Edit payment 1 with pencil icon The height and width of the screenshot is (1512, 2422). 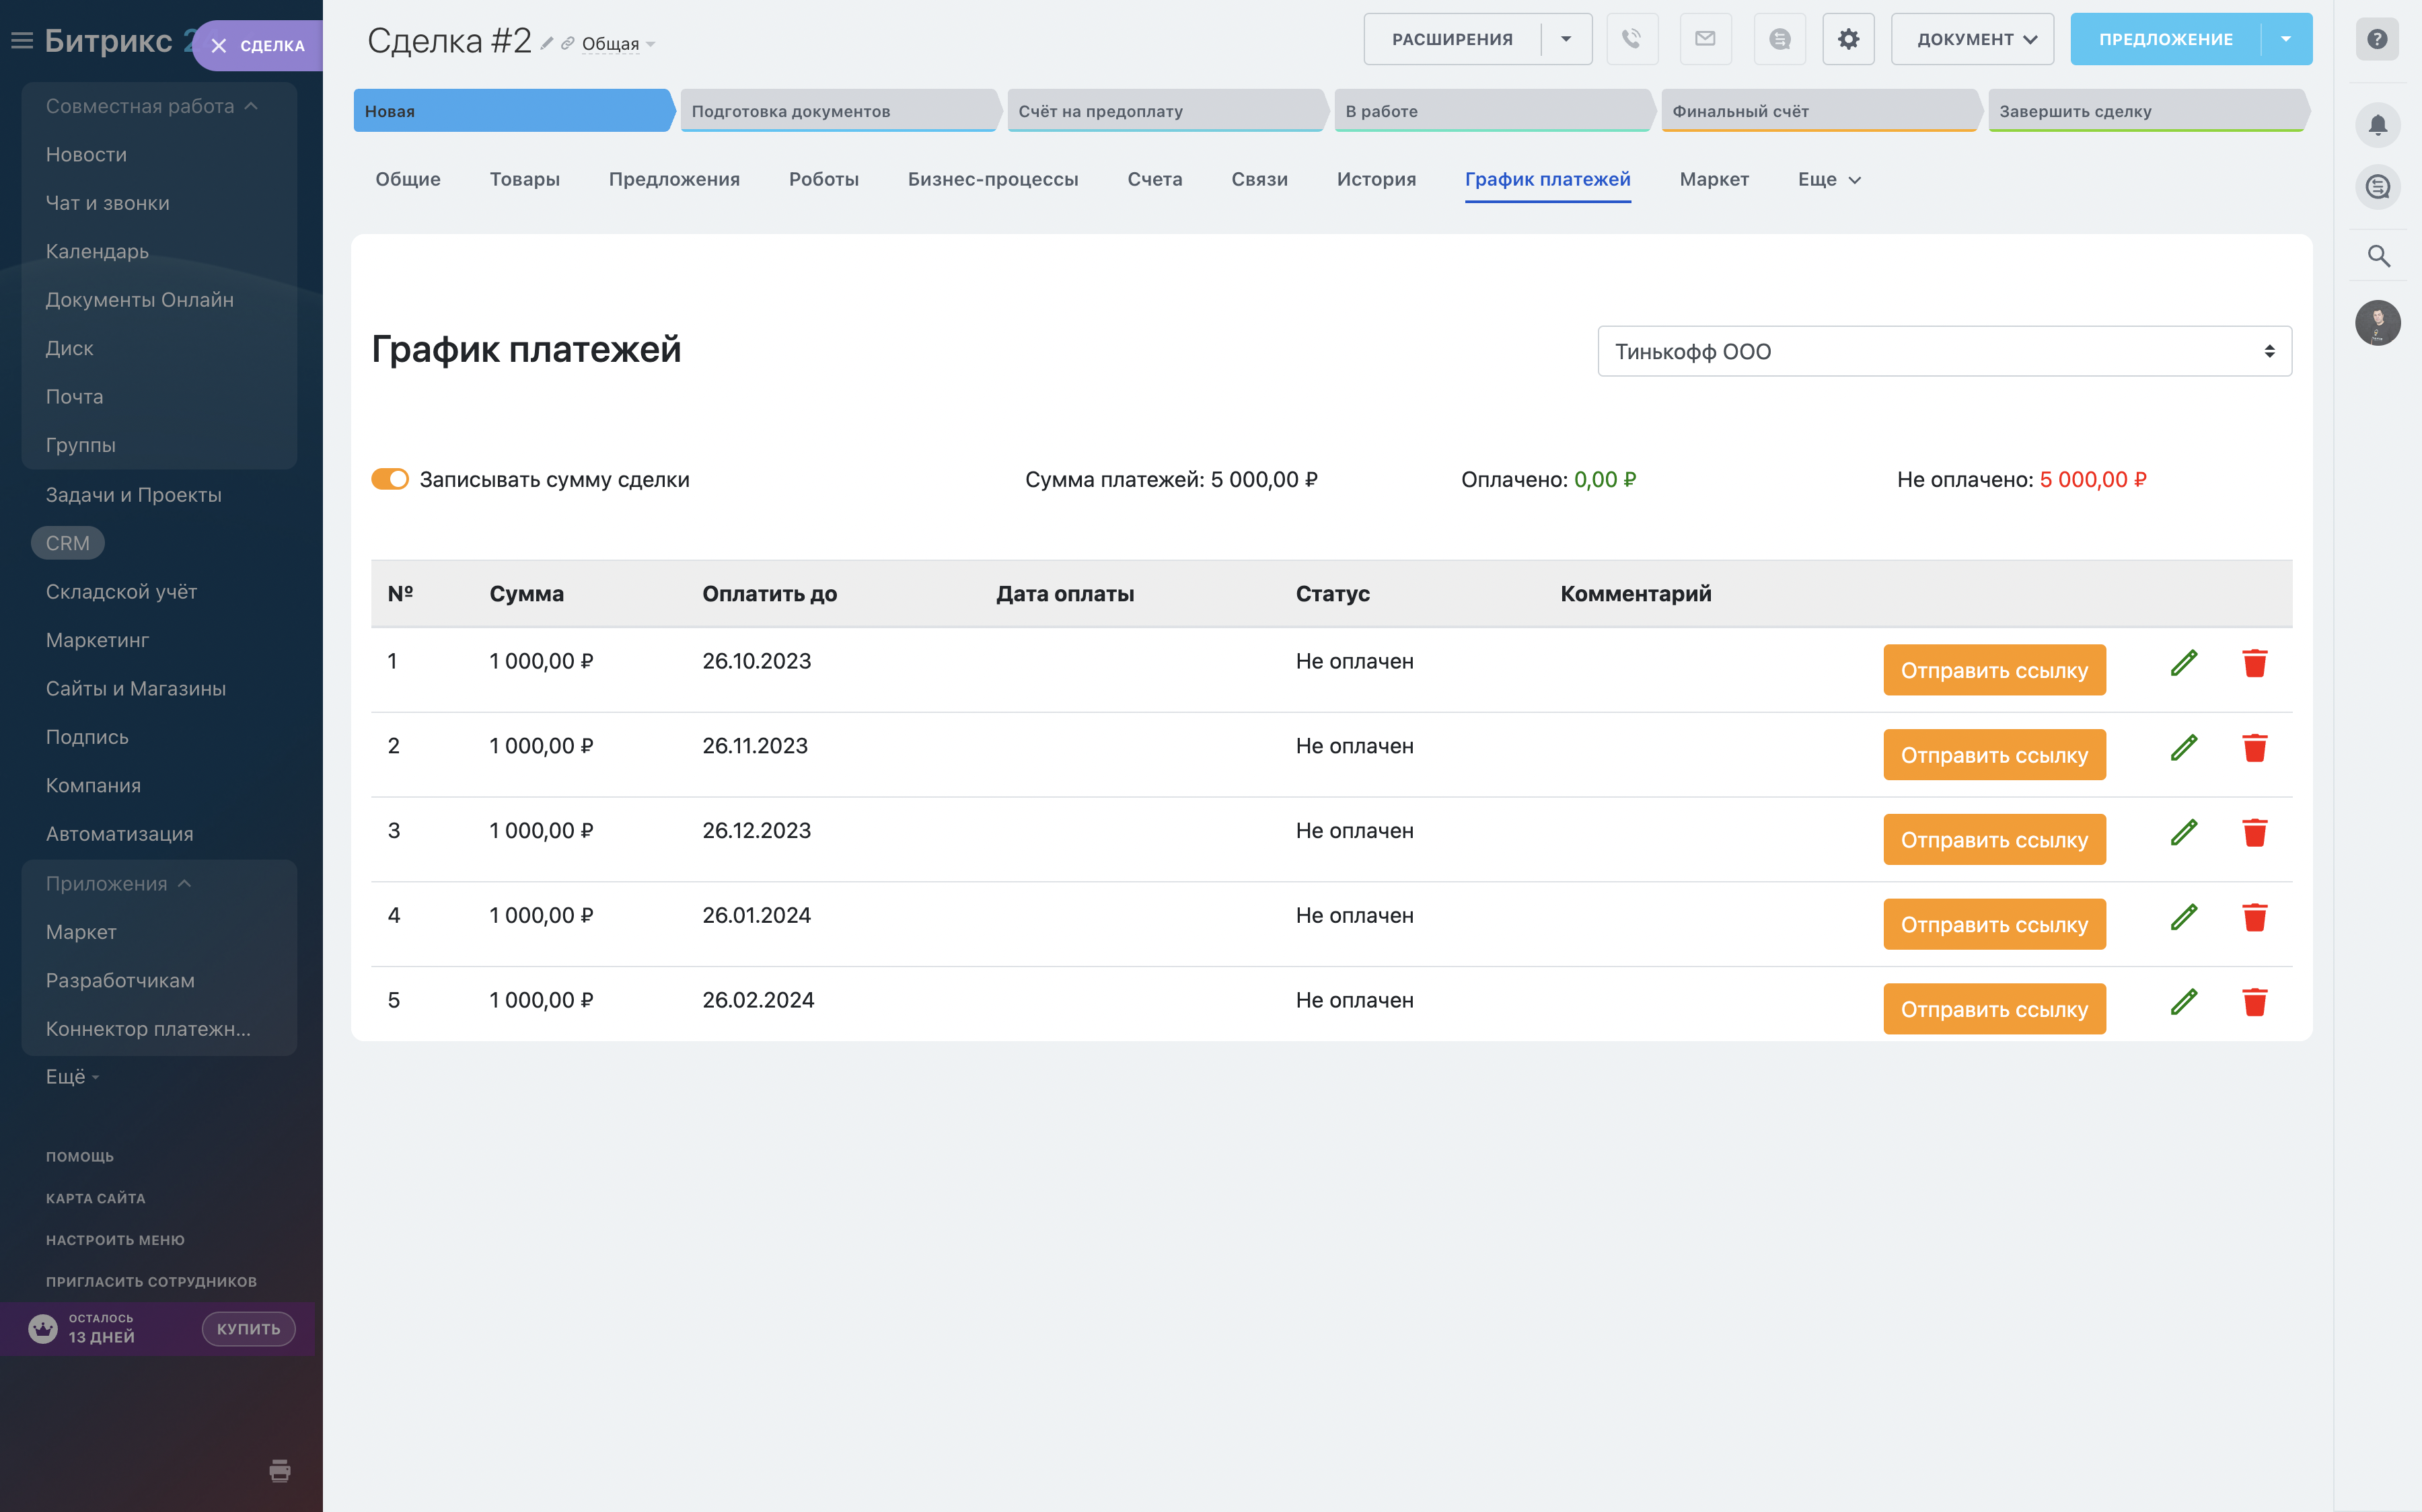click(2184, 663)
